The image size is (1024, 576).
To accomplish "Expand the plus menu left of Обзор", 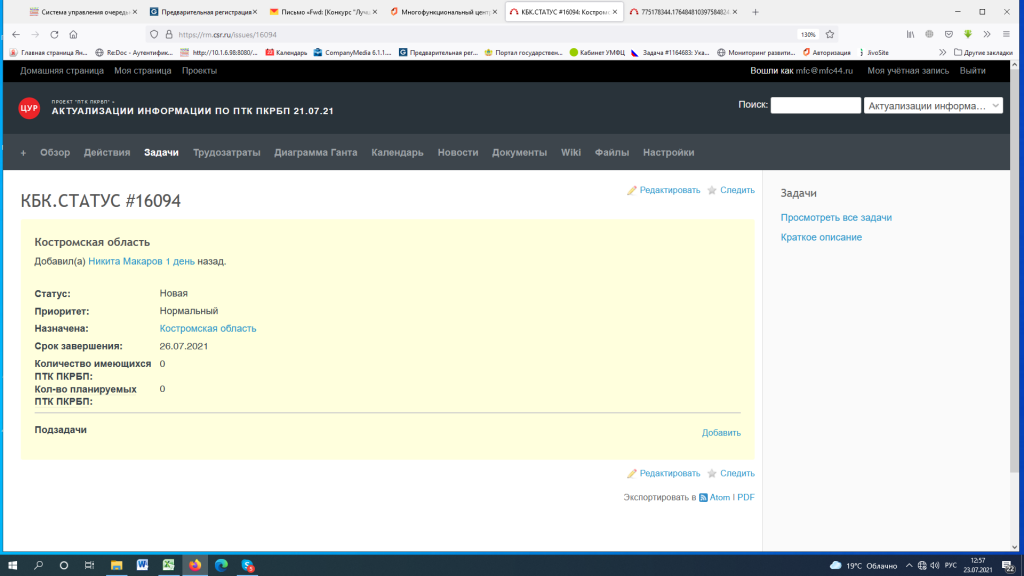I will 23,153.
